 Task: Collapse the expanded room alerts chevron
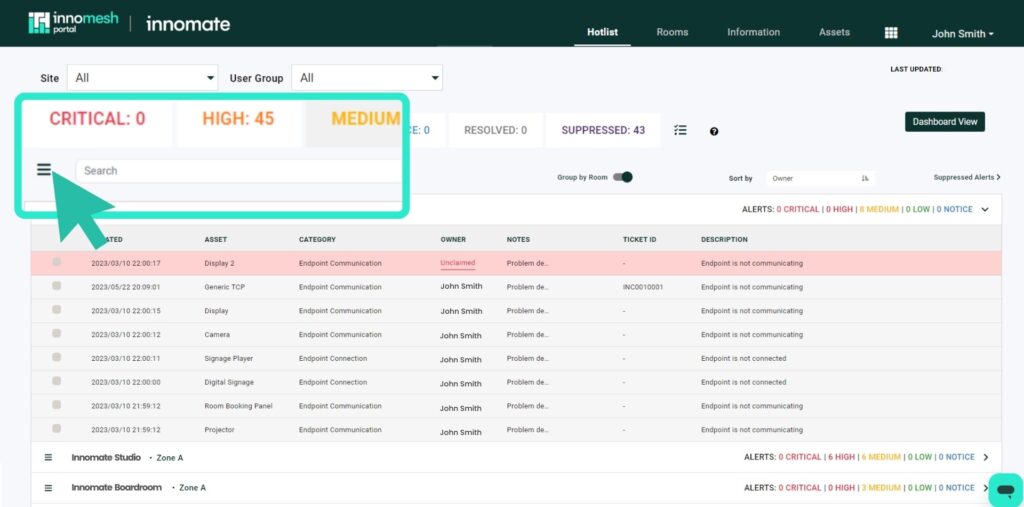tap(985, 210)
